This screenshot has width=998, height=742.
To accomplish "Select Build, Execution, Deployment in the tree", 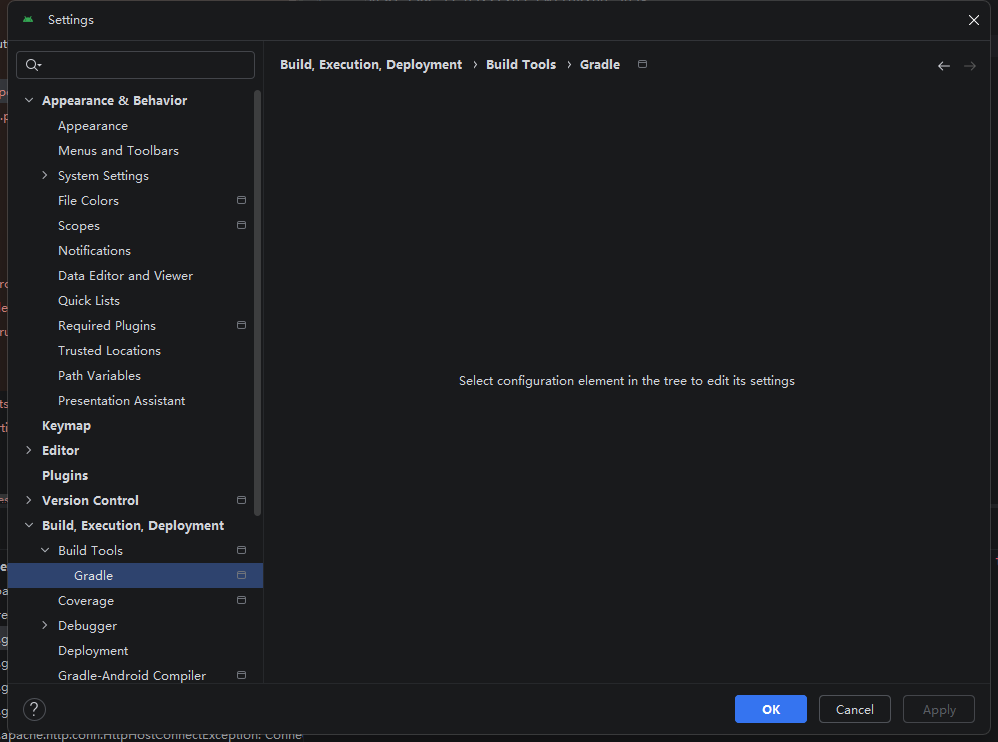I will click(133, 526).
